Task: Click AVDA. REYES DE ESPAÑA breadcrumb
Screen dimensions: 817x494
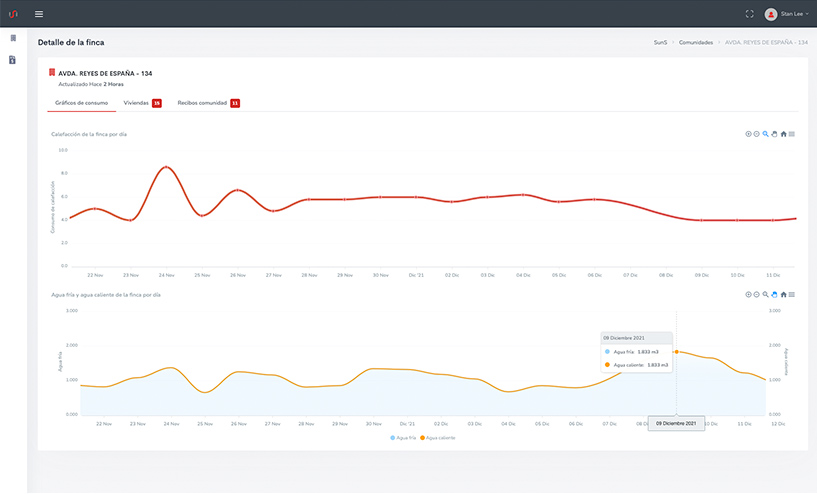Action: click(766, 43)
